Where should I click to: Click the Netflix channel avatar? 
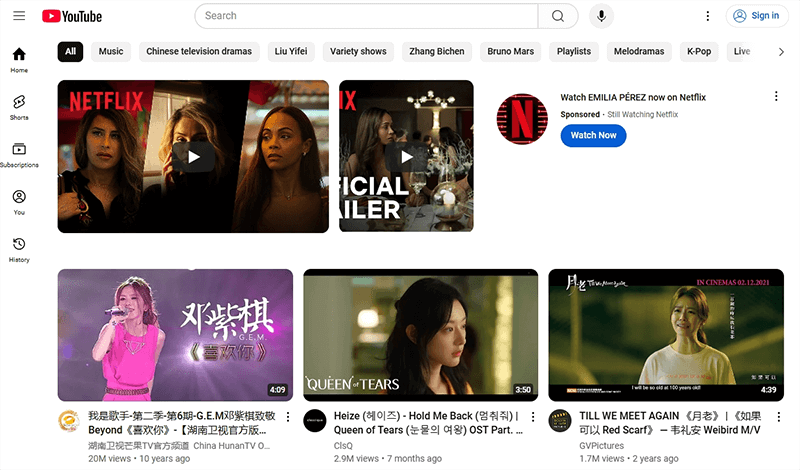coord(522,119)
